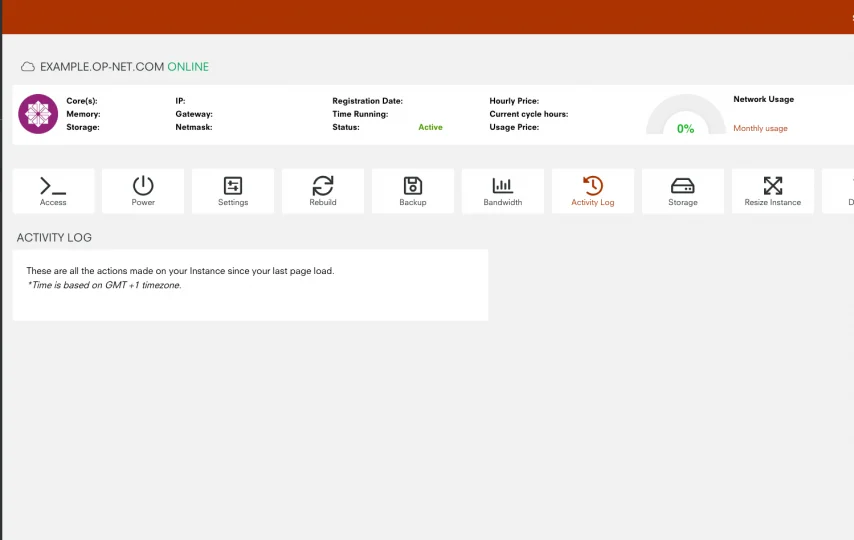Click the Netmask label
Viewport: 854px width, 540px height.
click(194, 127)
